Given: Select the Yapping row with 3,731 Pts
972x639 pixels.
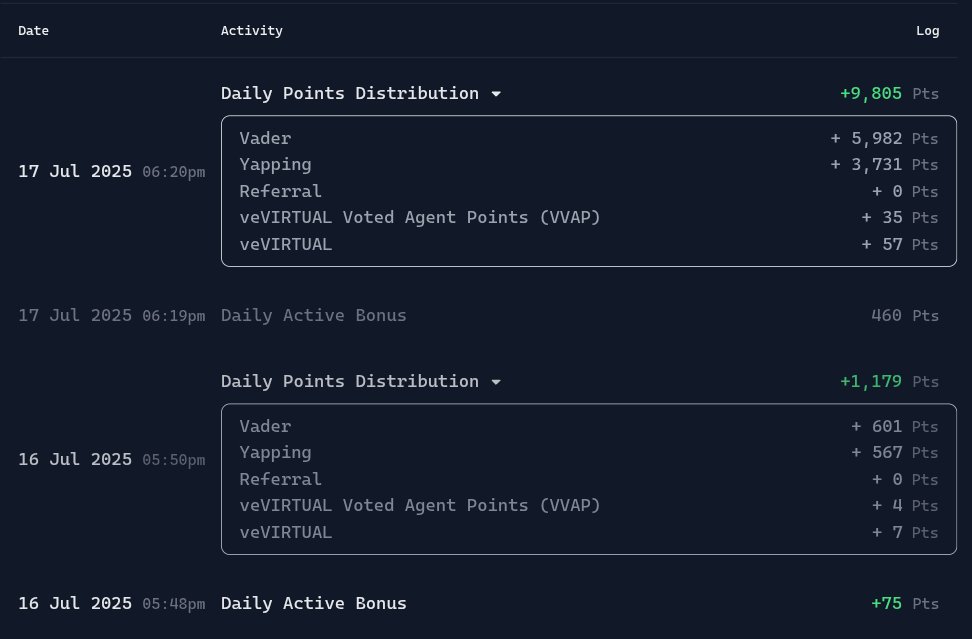Looking at the screenshot, I should 589,165.
